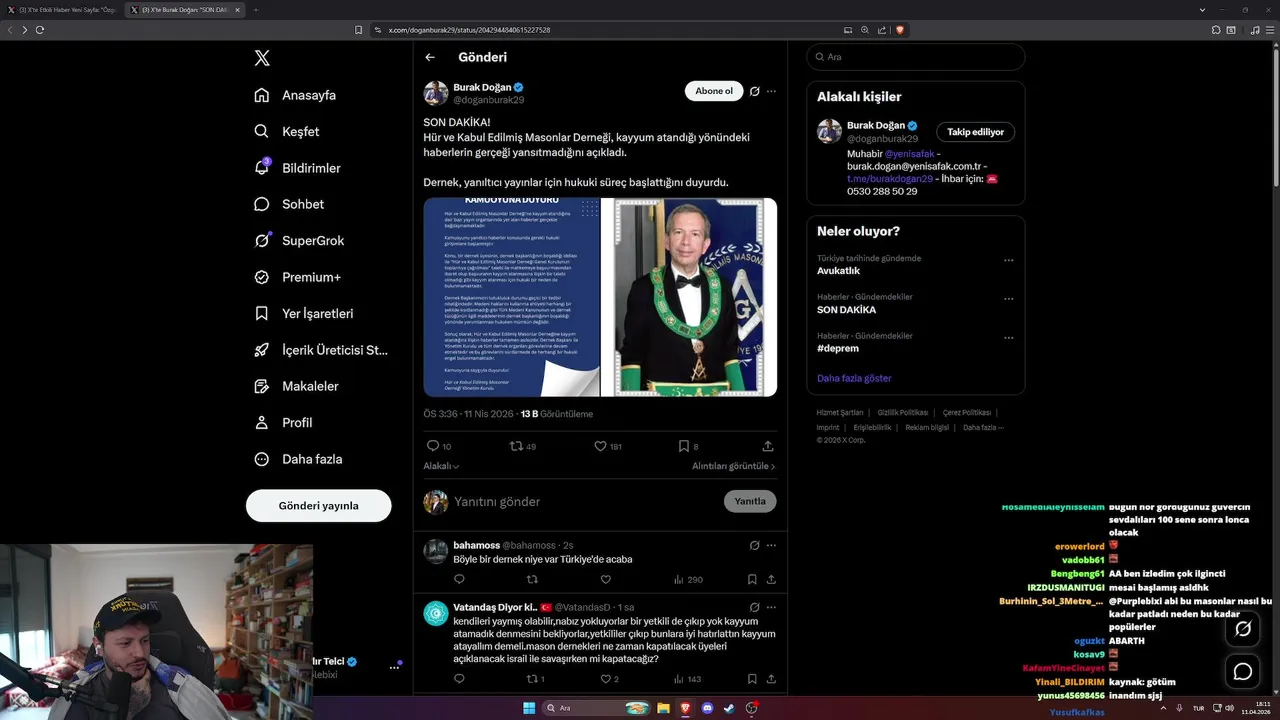
Task: Open floating Grok button at bottom right
Action: pos(1243,629)
